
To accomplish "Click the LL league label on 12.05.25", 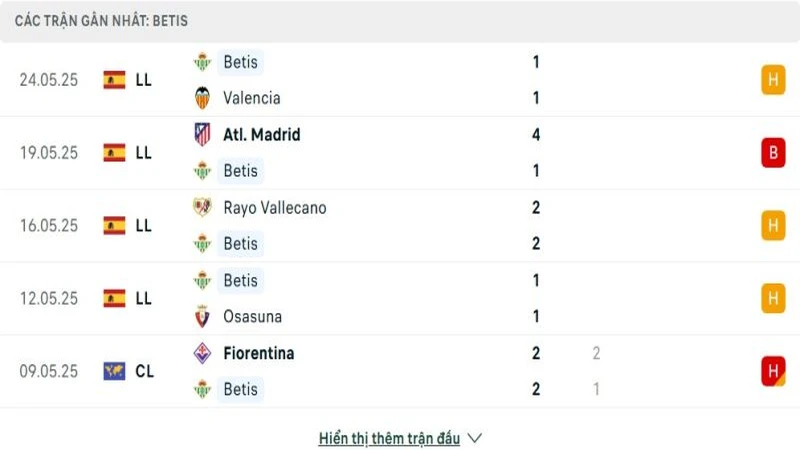I will (x=144, y=298).
